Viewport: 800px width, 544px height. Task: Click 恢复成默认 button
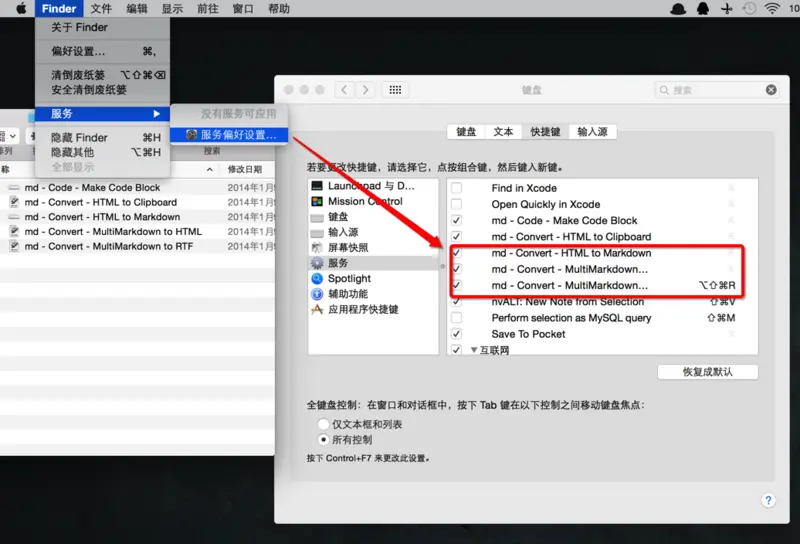708,372
